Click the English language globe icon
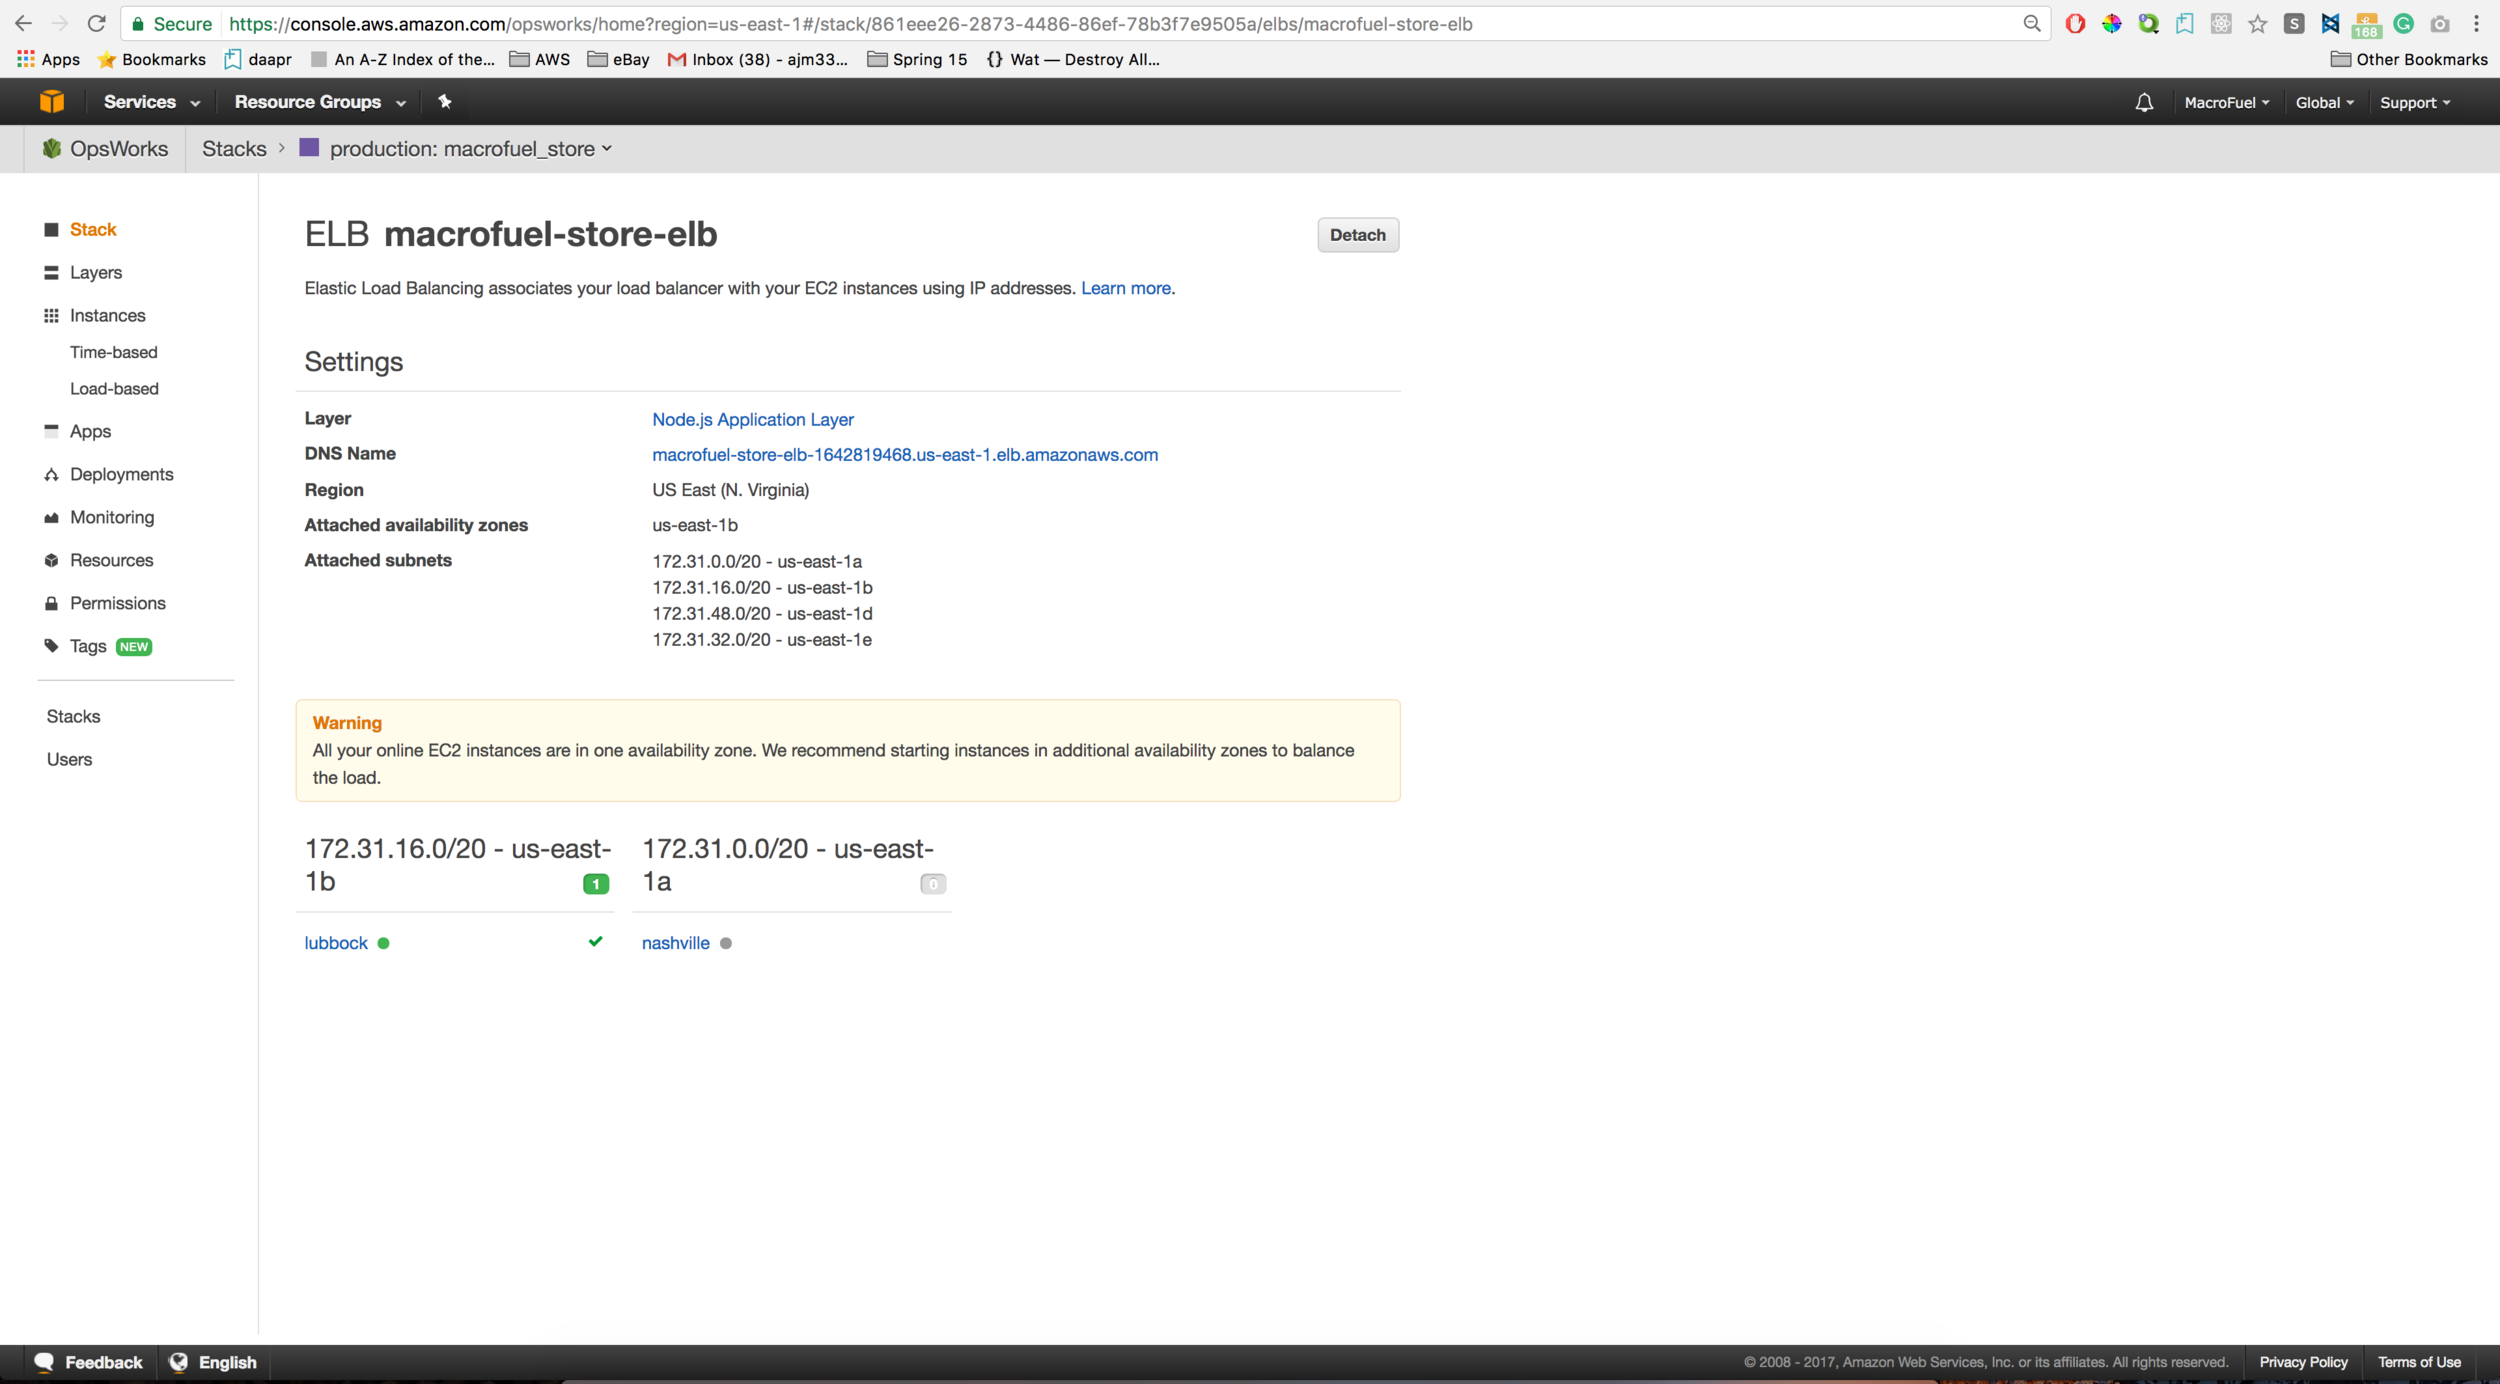 point(179,1362)
